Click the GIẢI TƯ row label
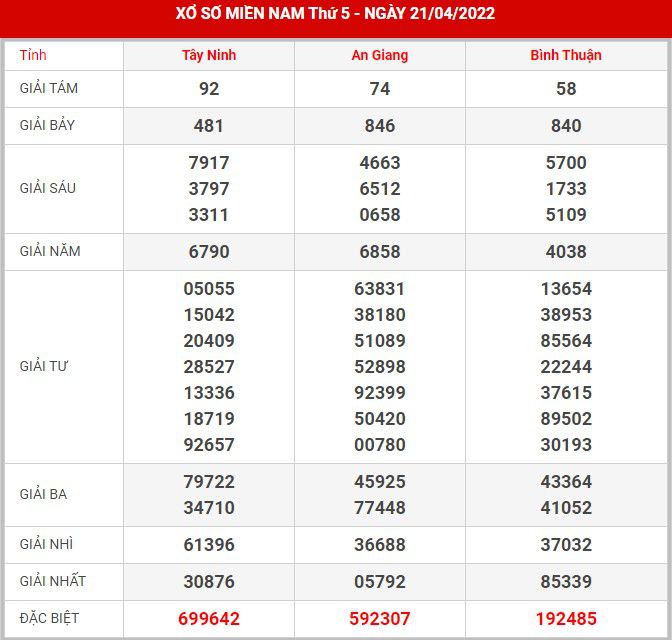The height and width of the screenshot is (640, 672). pyautogui.click(x=44, y=366)
